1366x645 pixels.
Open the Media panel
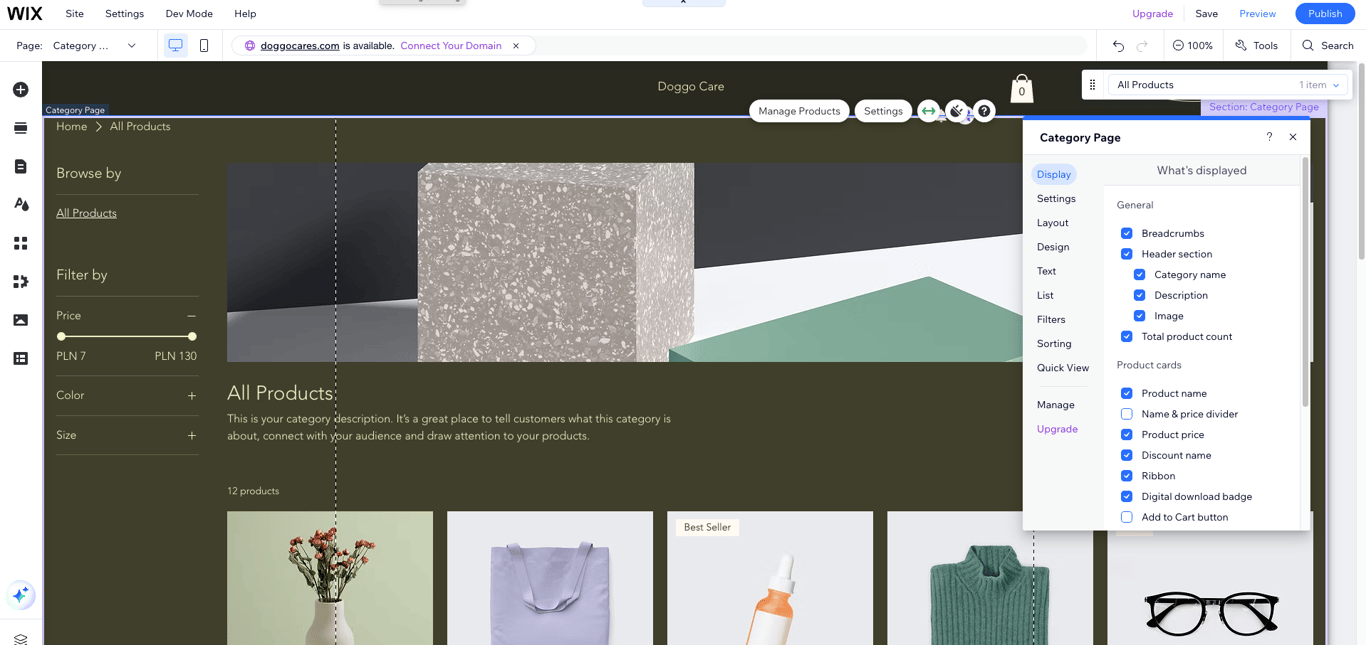[20, 319]
